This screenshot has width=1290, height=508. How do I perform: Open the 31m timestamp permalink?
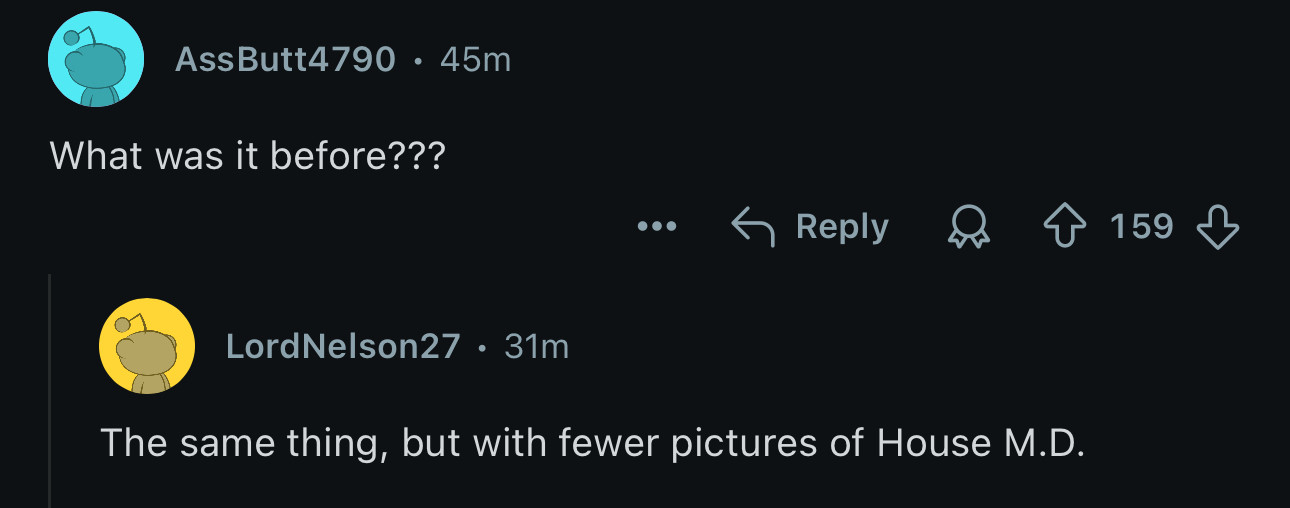click(536, 346)
